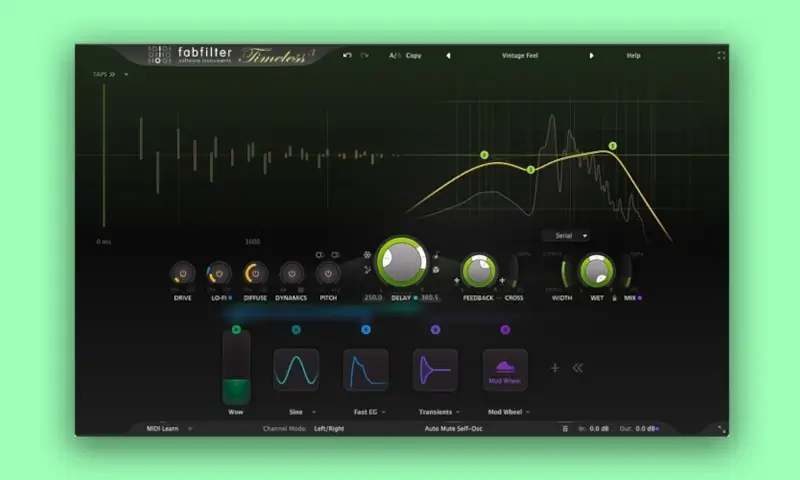This screenshot has width=800, height=480.
Task: Click the ping-pong icon below the snowflake
Action: pyautogui.click(x=367, y=269)
